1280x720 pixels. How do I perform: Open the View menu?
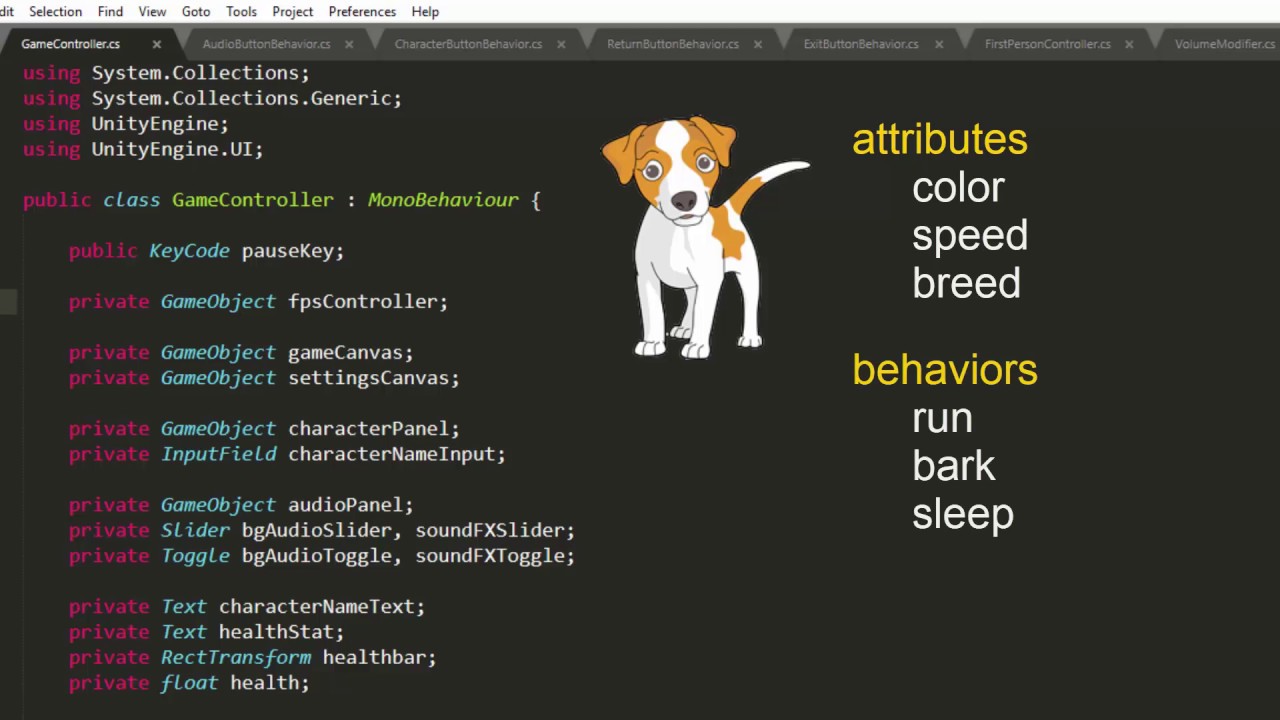[x=152, y=11]
